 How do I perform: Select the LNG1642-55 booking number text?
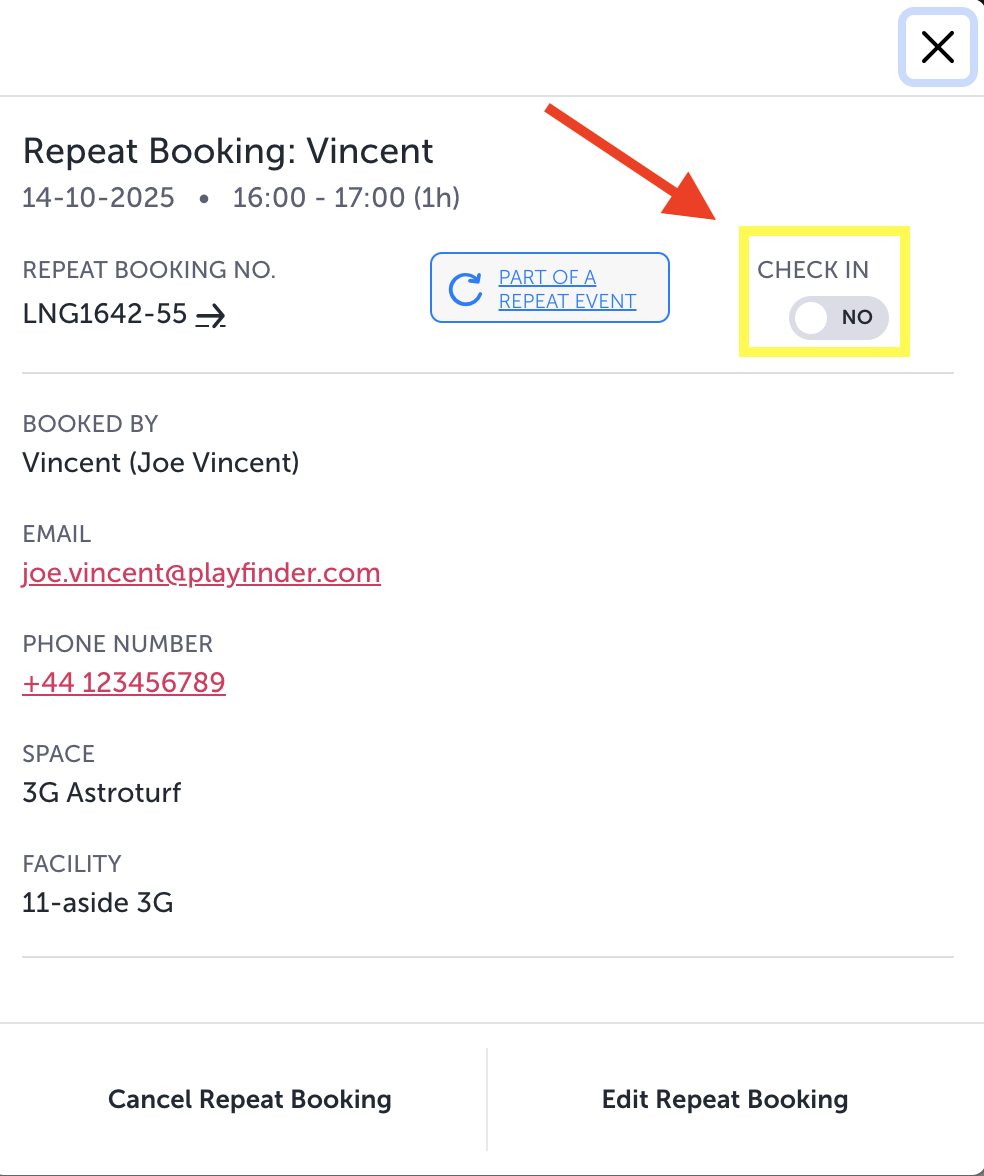pos(105,314)
